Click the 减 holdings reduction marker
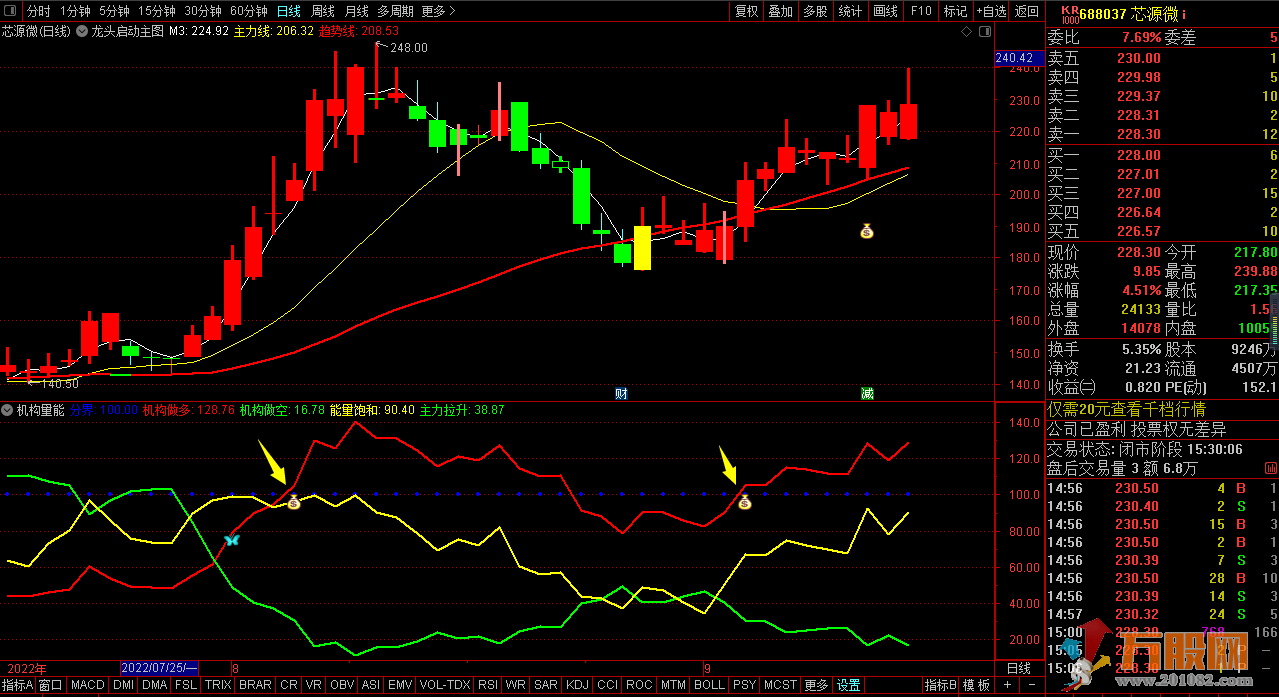 [x=867, y=394]
